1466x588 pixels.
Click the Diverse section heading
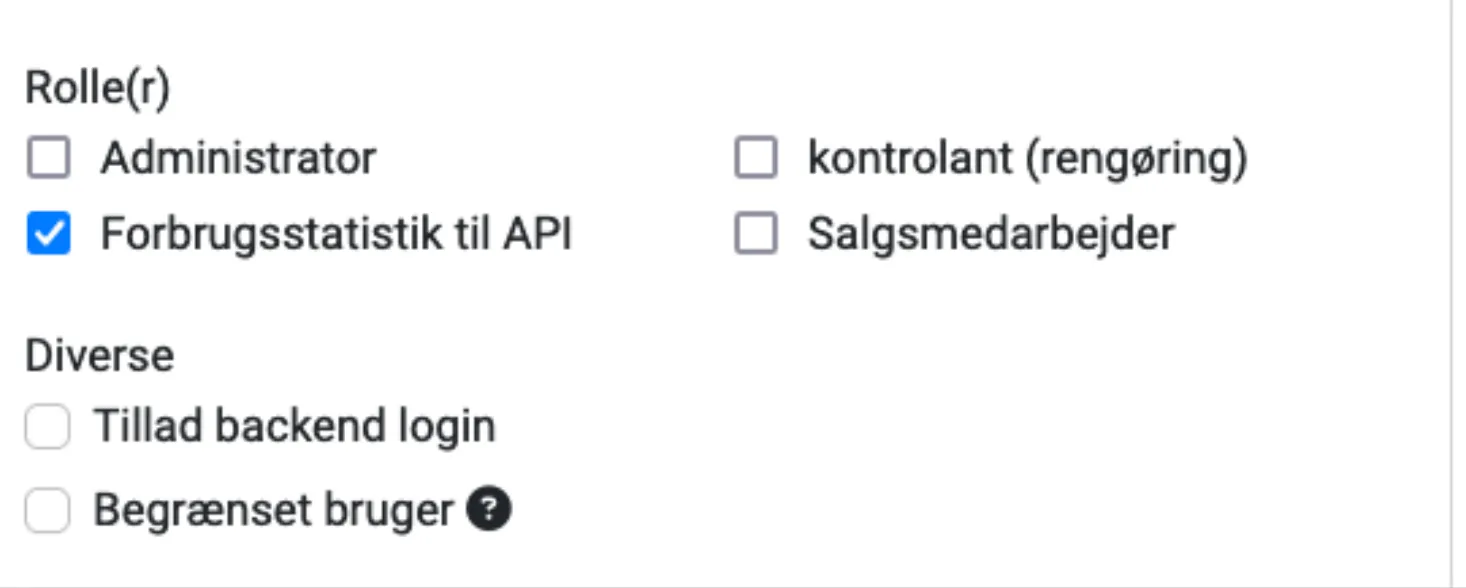tap(99, 356)
